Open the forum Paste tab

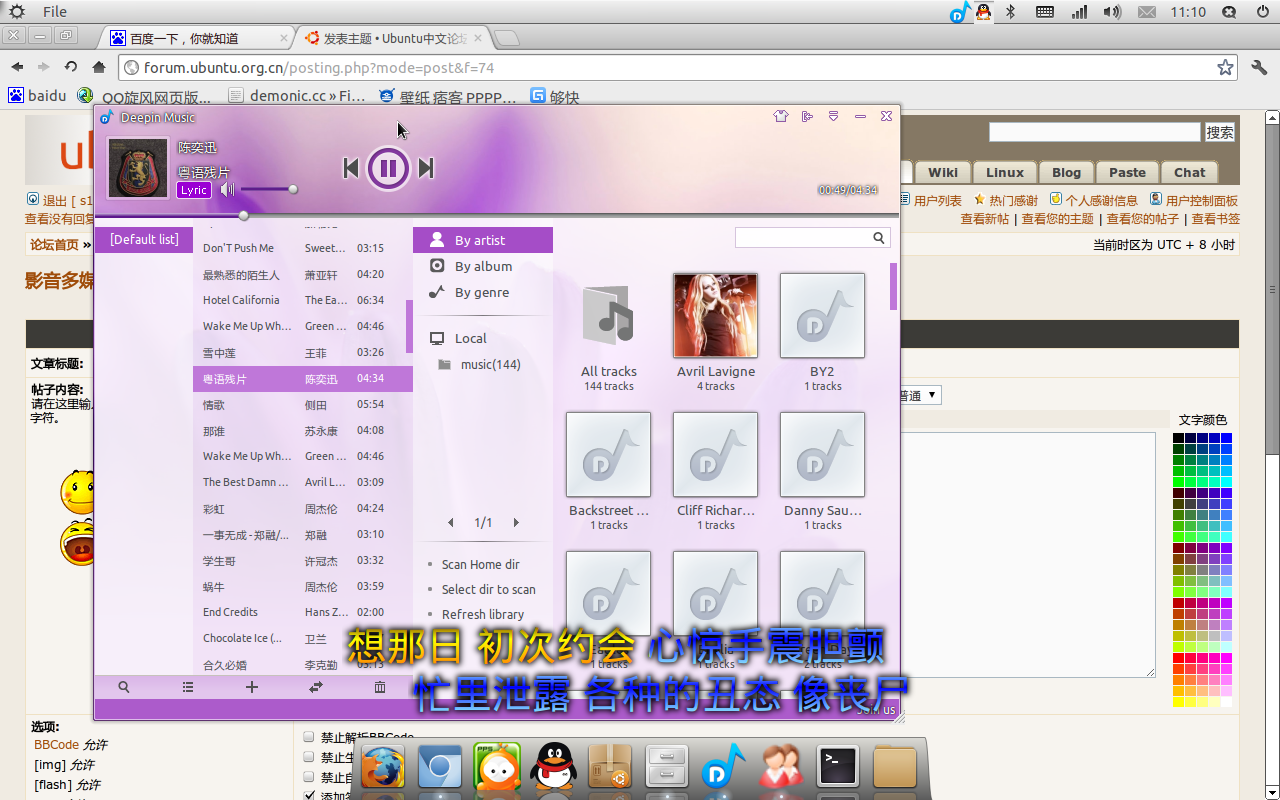pyautogui.click(x=1127, y=172)
